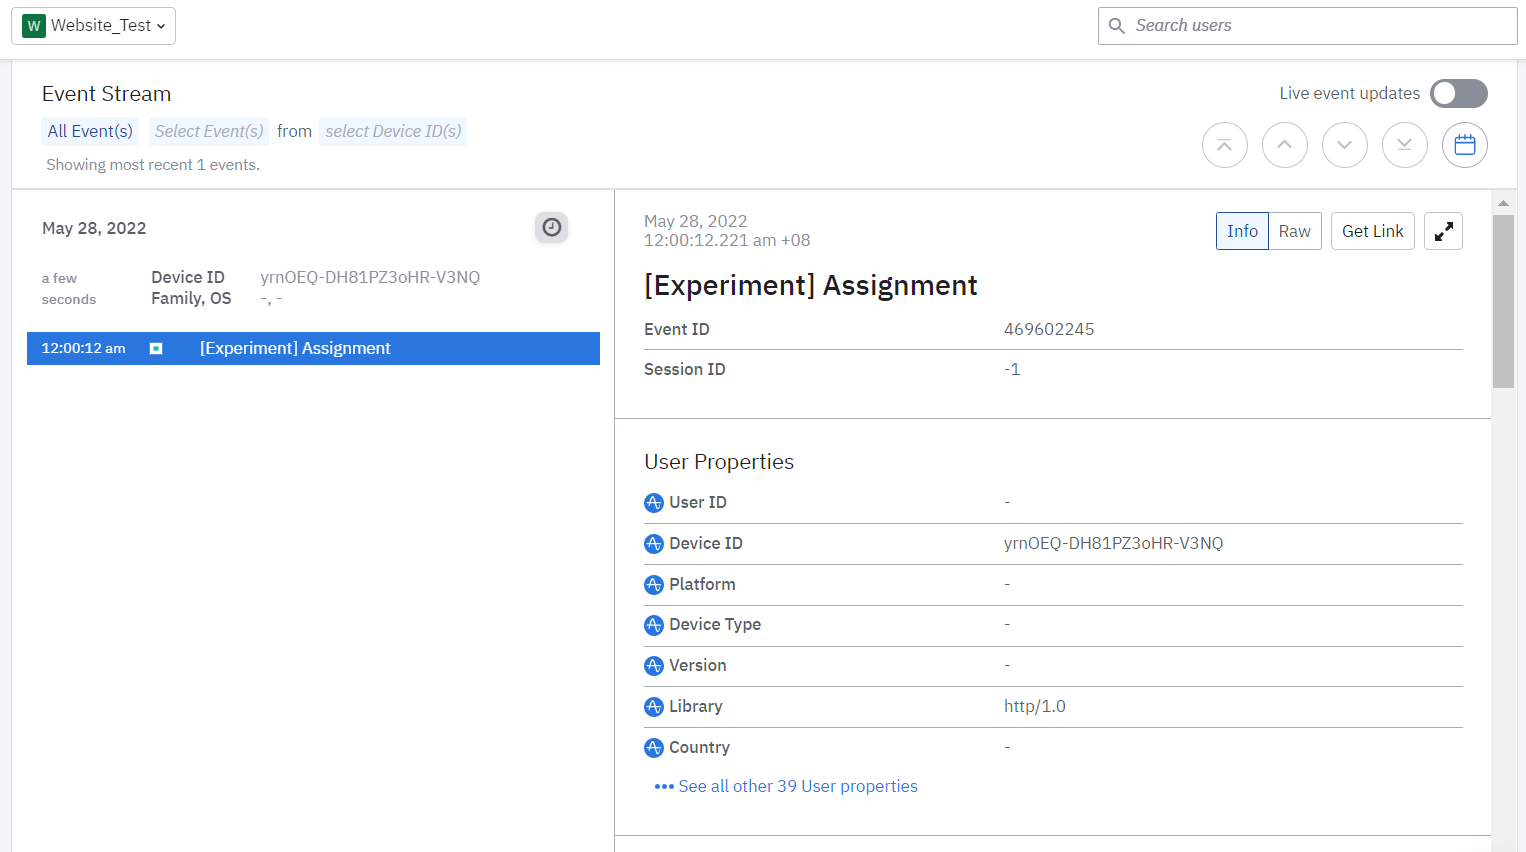Click the Search users input field
The image size is (1526, 852).
coord(1320,26)
